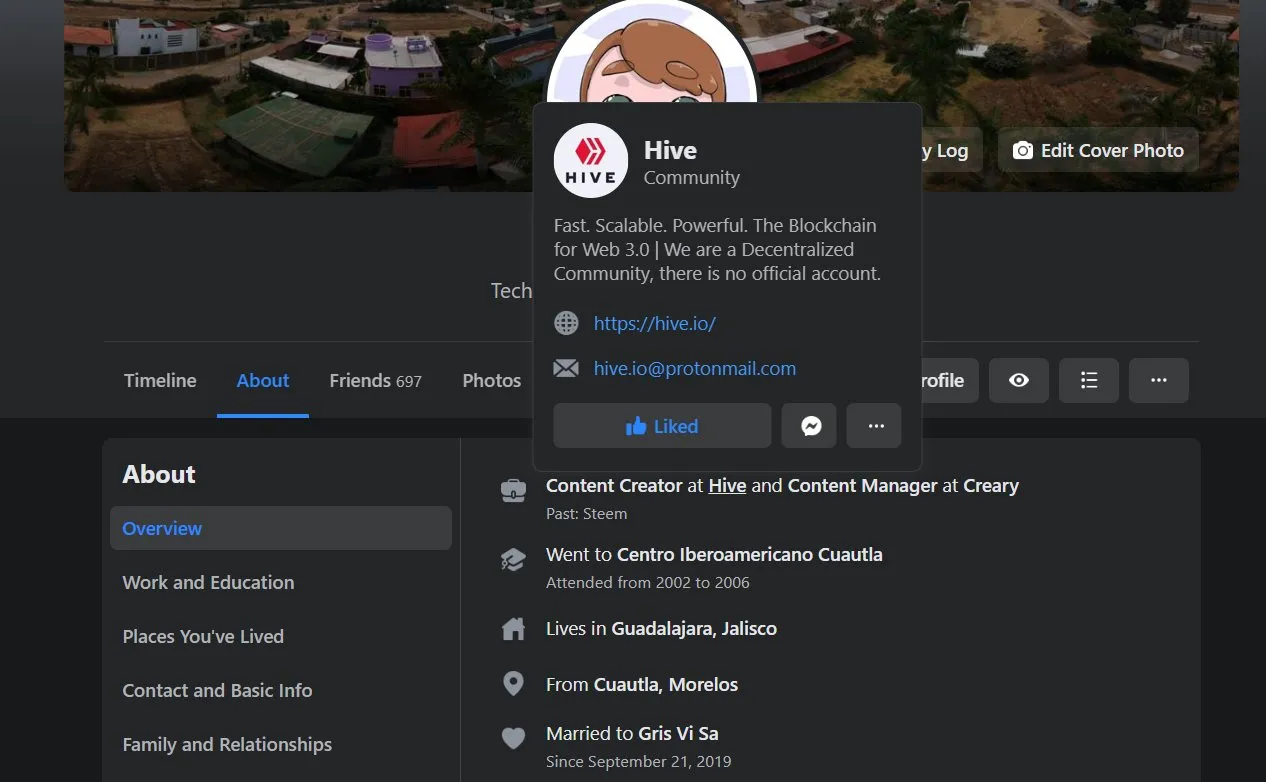Open the Hive page name link
The width and height of the screenshot is (1266, 782).
pyautogui.click(x=670, y=150)
